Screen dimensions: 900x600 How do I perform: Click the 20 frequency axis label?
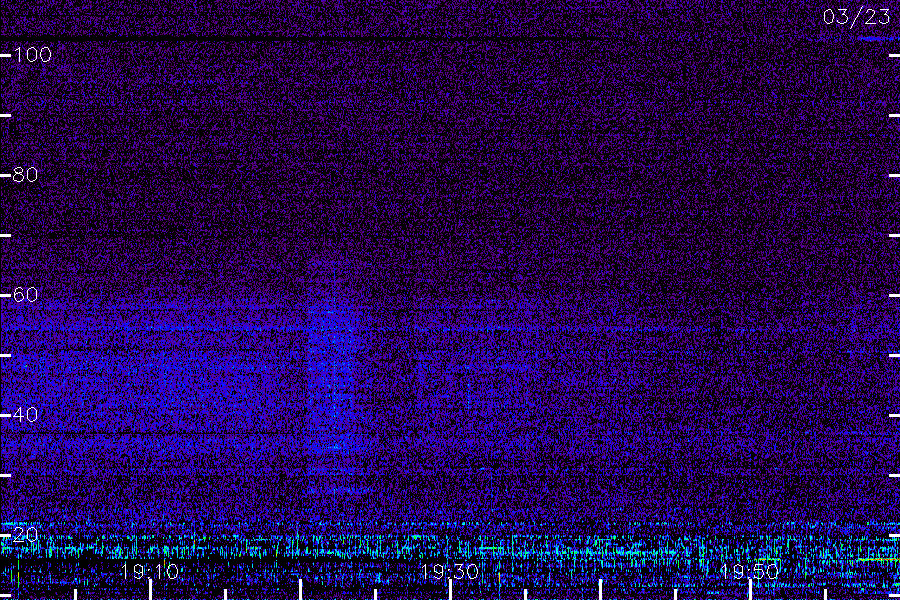[25, 535]
